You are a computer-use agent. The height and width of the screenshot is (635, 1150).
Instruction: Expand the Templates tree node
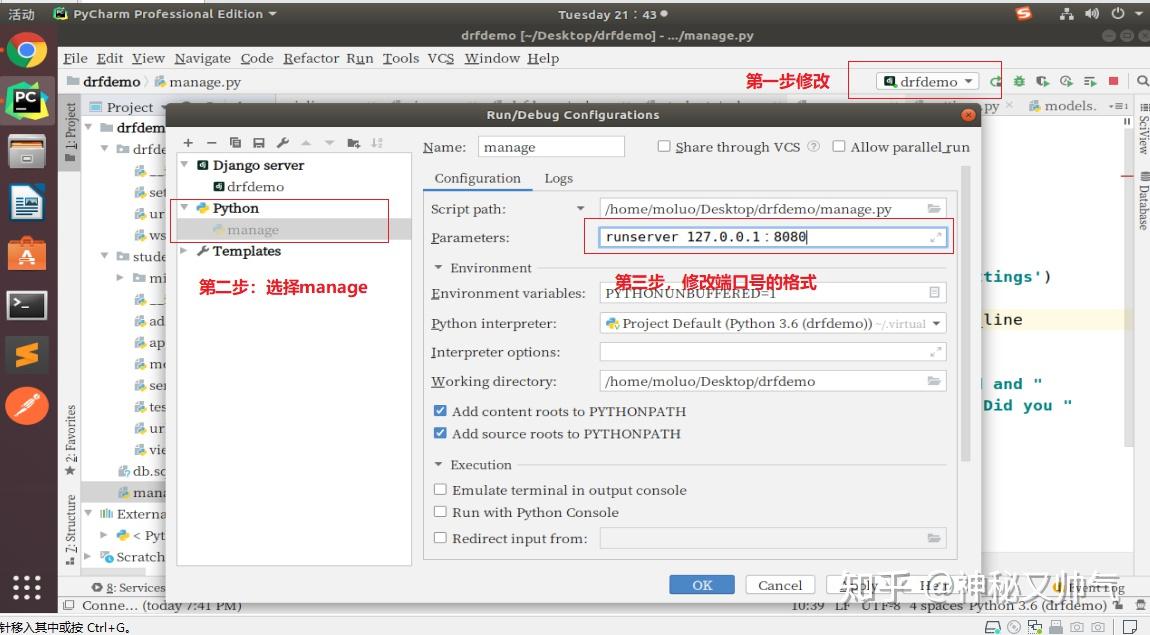pos(183,251)
